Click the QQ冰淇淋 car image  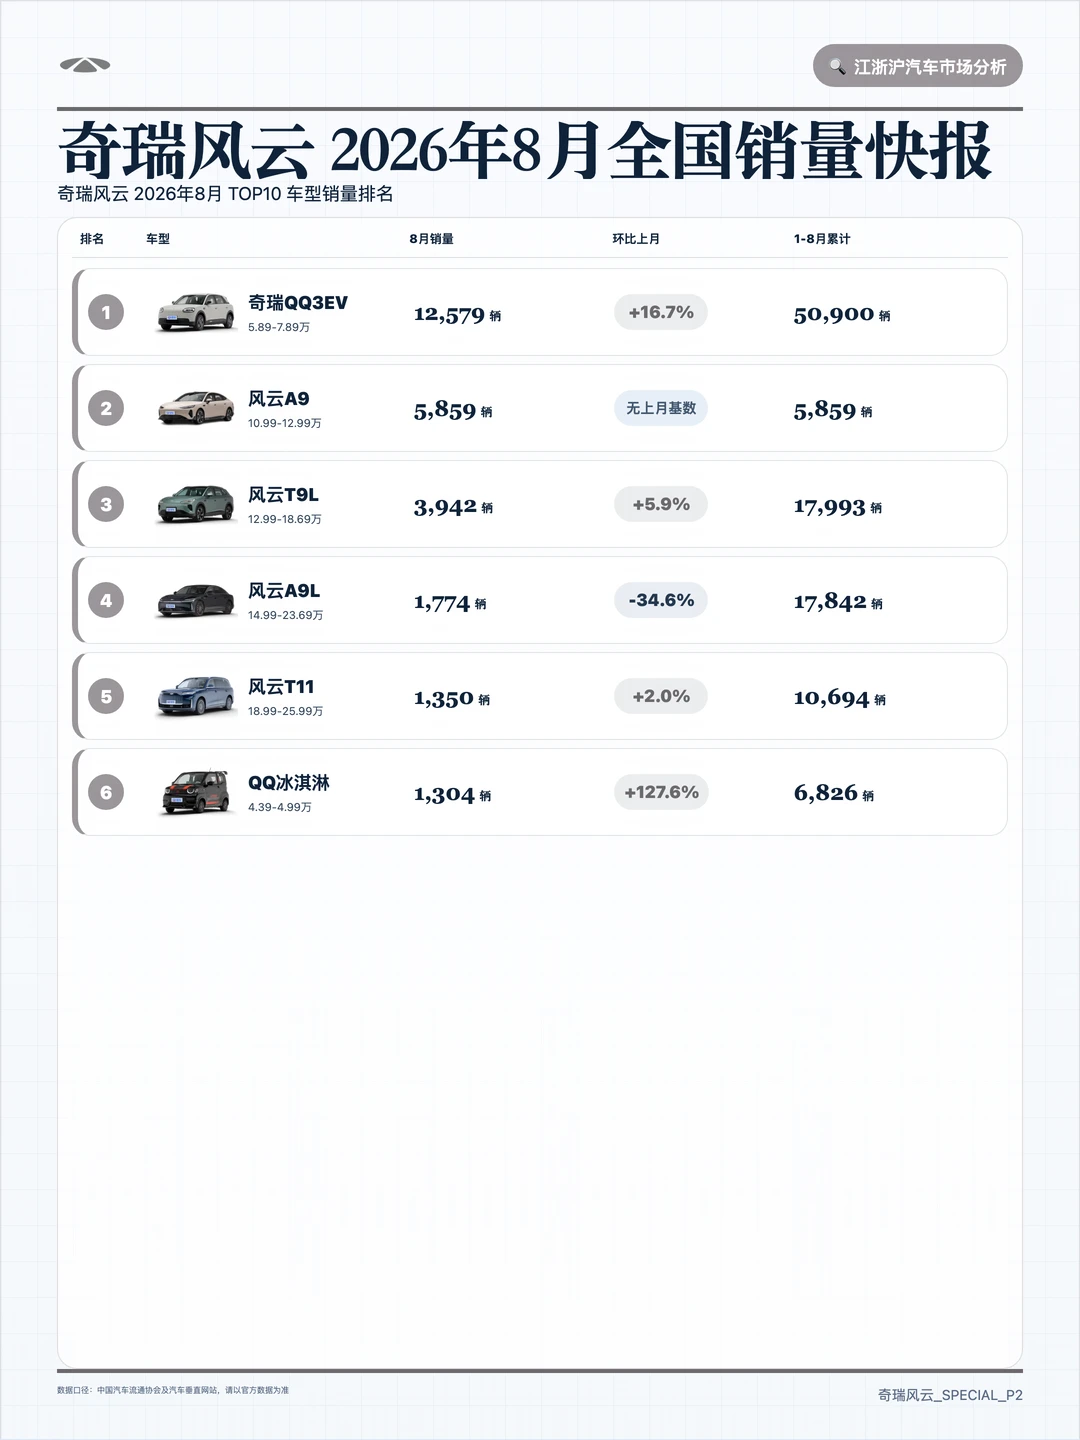196,792
